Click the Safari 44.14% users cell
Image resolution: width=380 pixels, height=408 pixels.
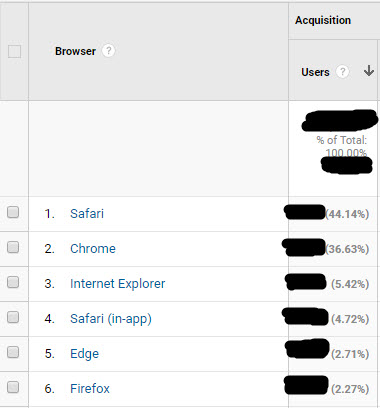333,214
